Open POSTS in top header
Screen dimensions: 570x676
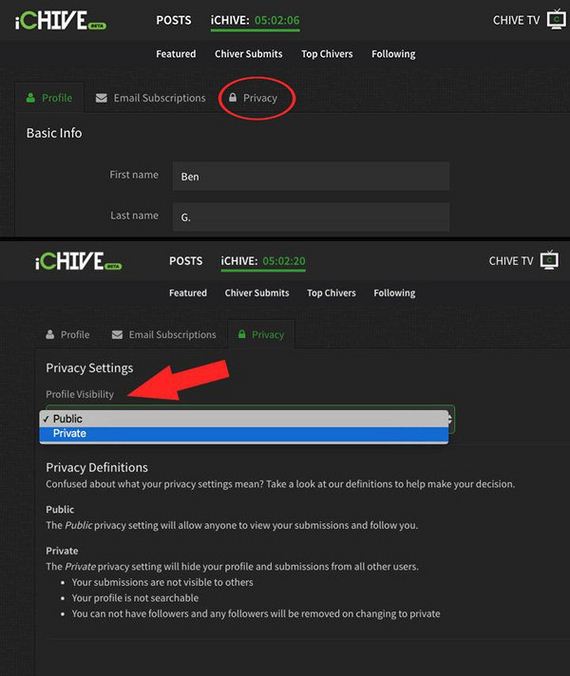(x=174, y=20)
